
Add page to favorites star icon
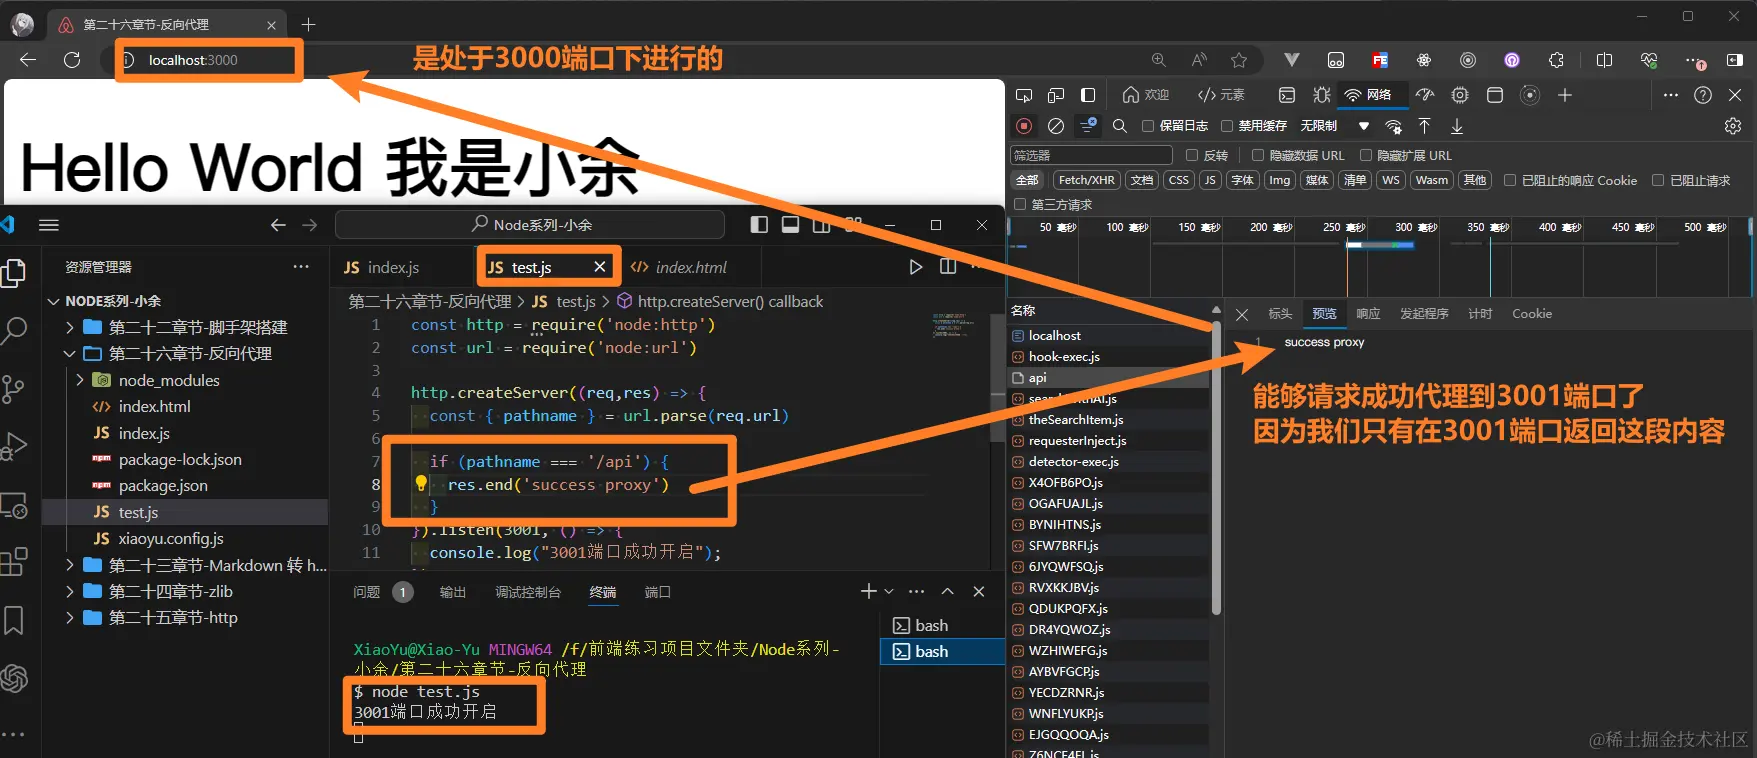coord(1239,60)
